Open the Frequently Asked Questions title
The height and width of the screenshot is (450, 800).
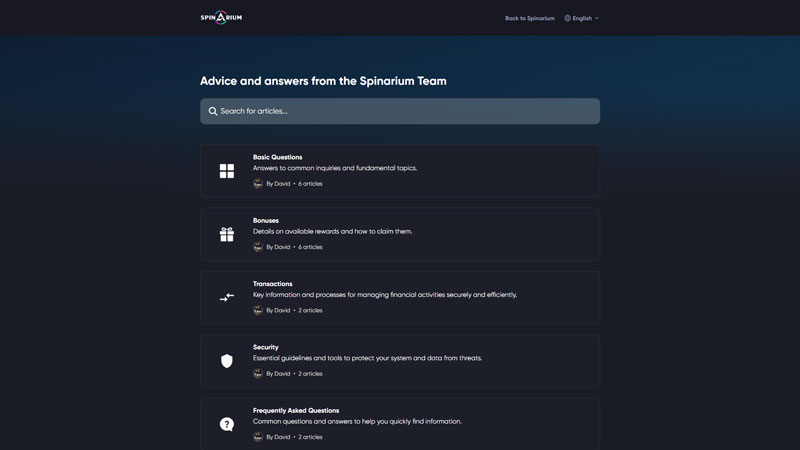(296, 410)
